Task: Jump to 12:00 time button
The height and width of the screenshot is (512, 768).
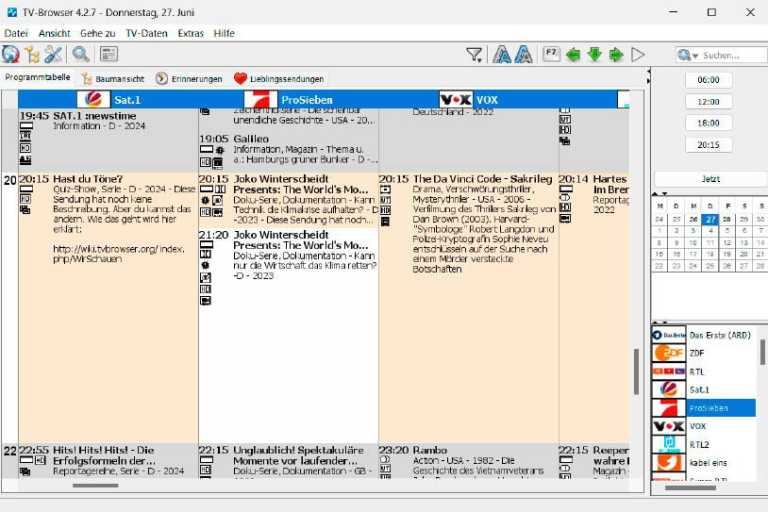Action: 708,102
